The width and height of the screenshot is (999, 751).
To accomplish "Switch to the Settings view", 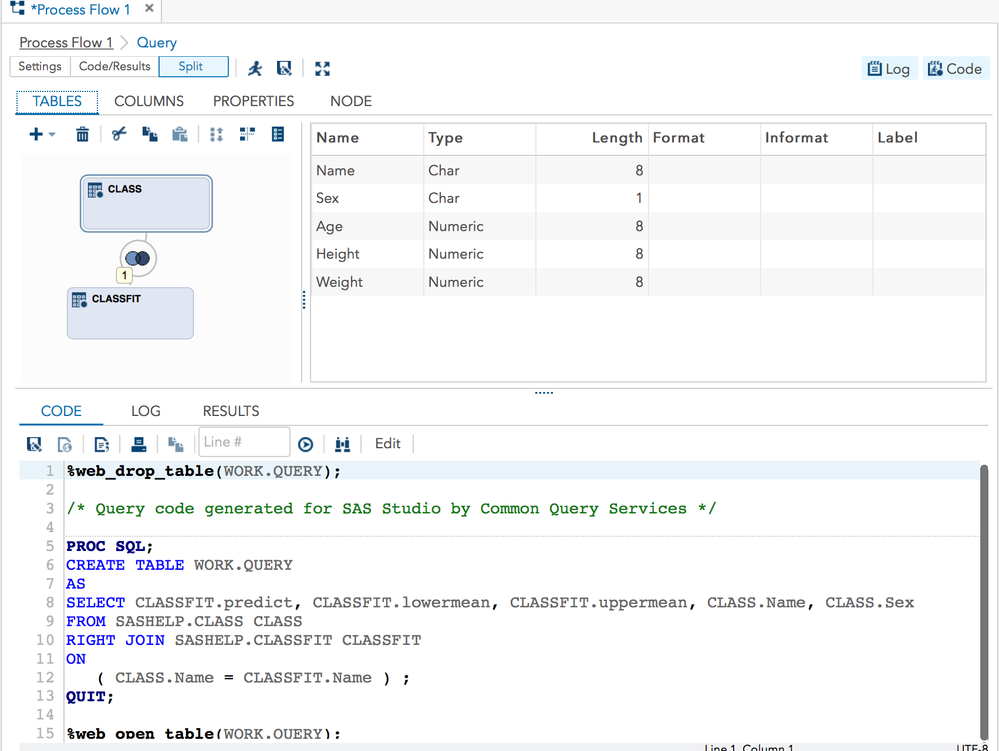I will 40,67.
